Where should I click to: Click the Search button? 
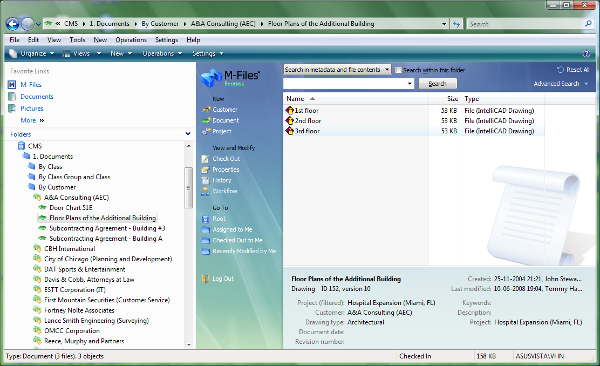pos(437,83)
